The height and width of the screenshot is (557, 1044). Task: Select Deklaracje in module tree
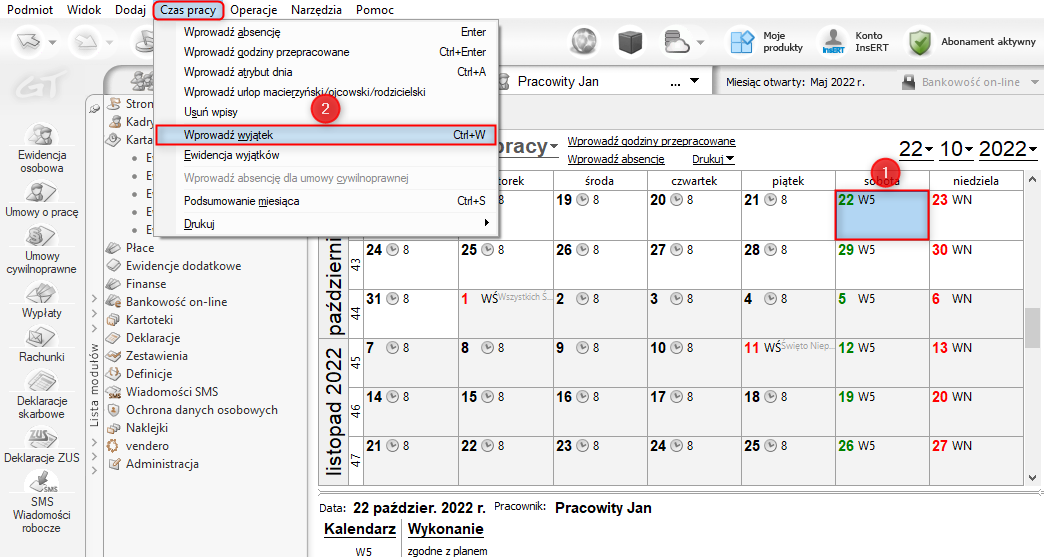tap(153, 337)
